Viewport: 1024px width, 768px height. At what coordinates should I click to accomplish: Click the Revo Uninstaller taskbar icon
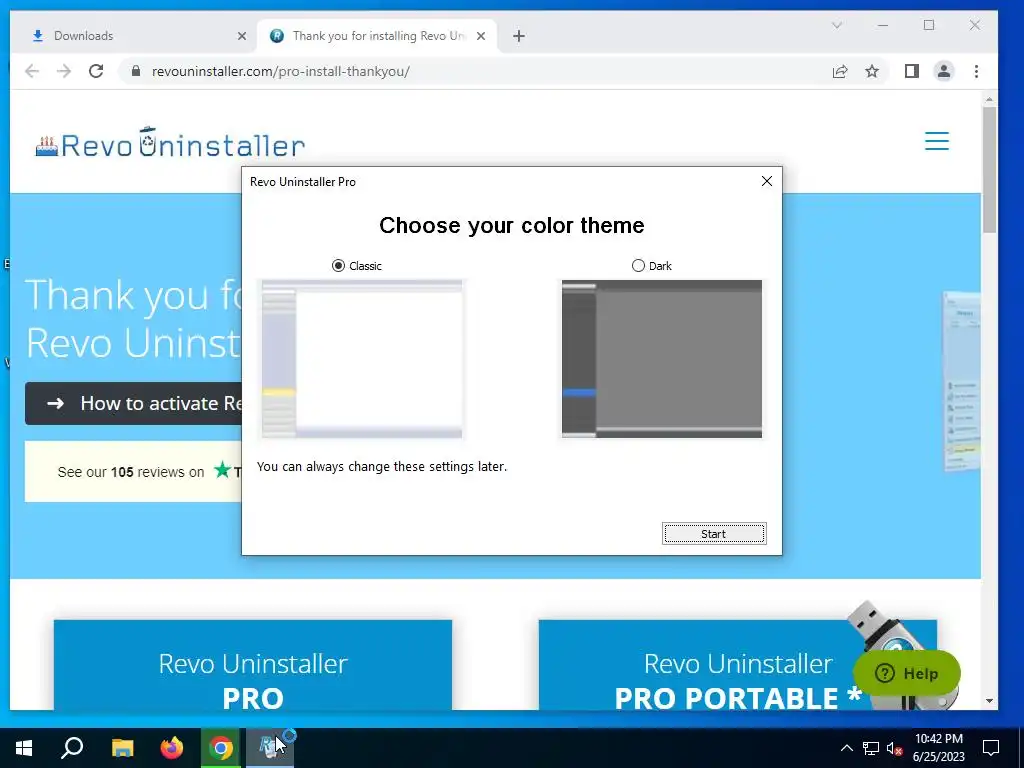tap(270, 748)
